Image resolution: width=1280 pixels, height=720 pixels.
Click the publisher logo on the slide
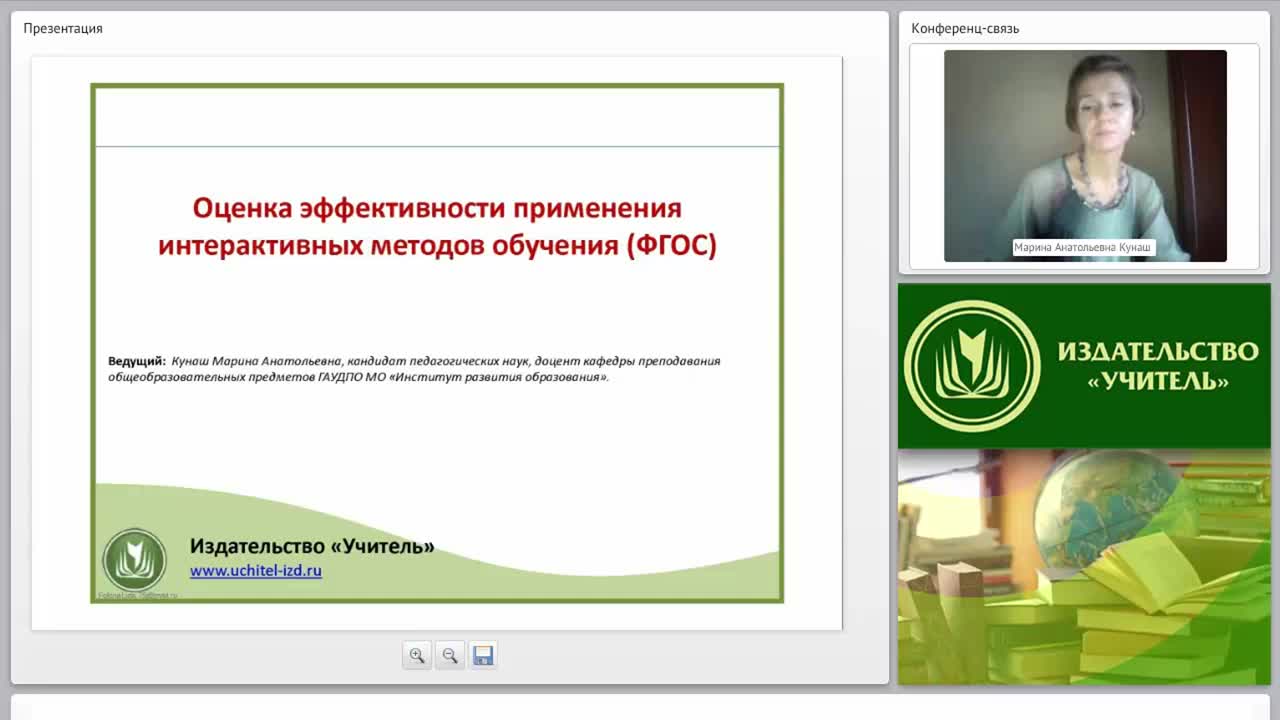[x=135, y=560]
